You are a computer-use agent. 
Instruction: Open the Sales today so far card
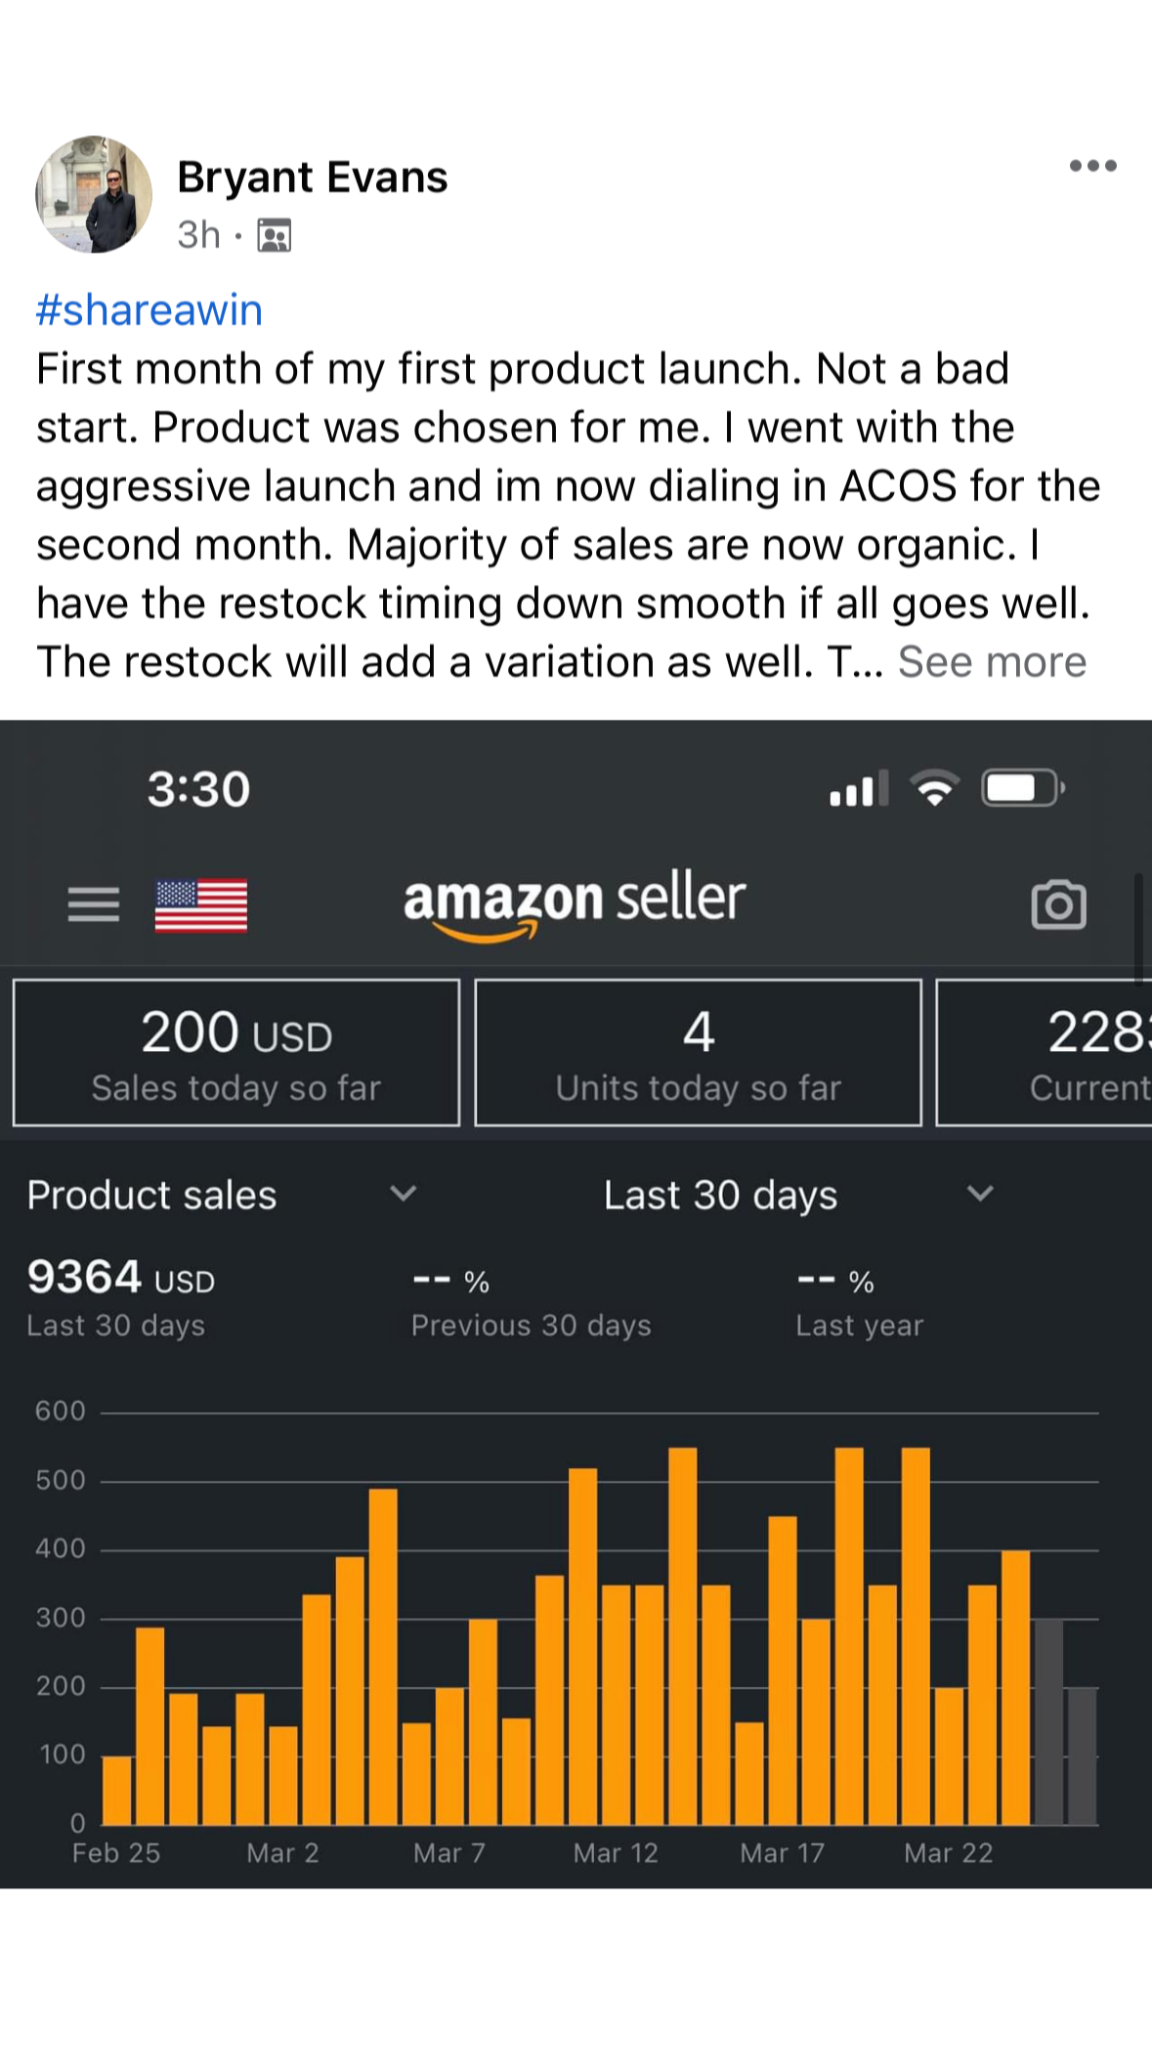(x=236, y=1053)
